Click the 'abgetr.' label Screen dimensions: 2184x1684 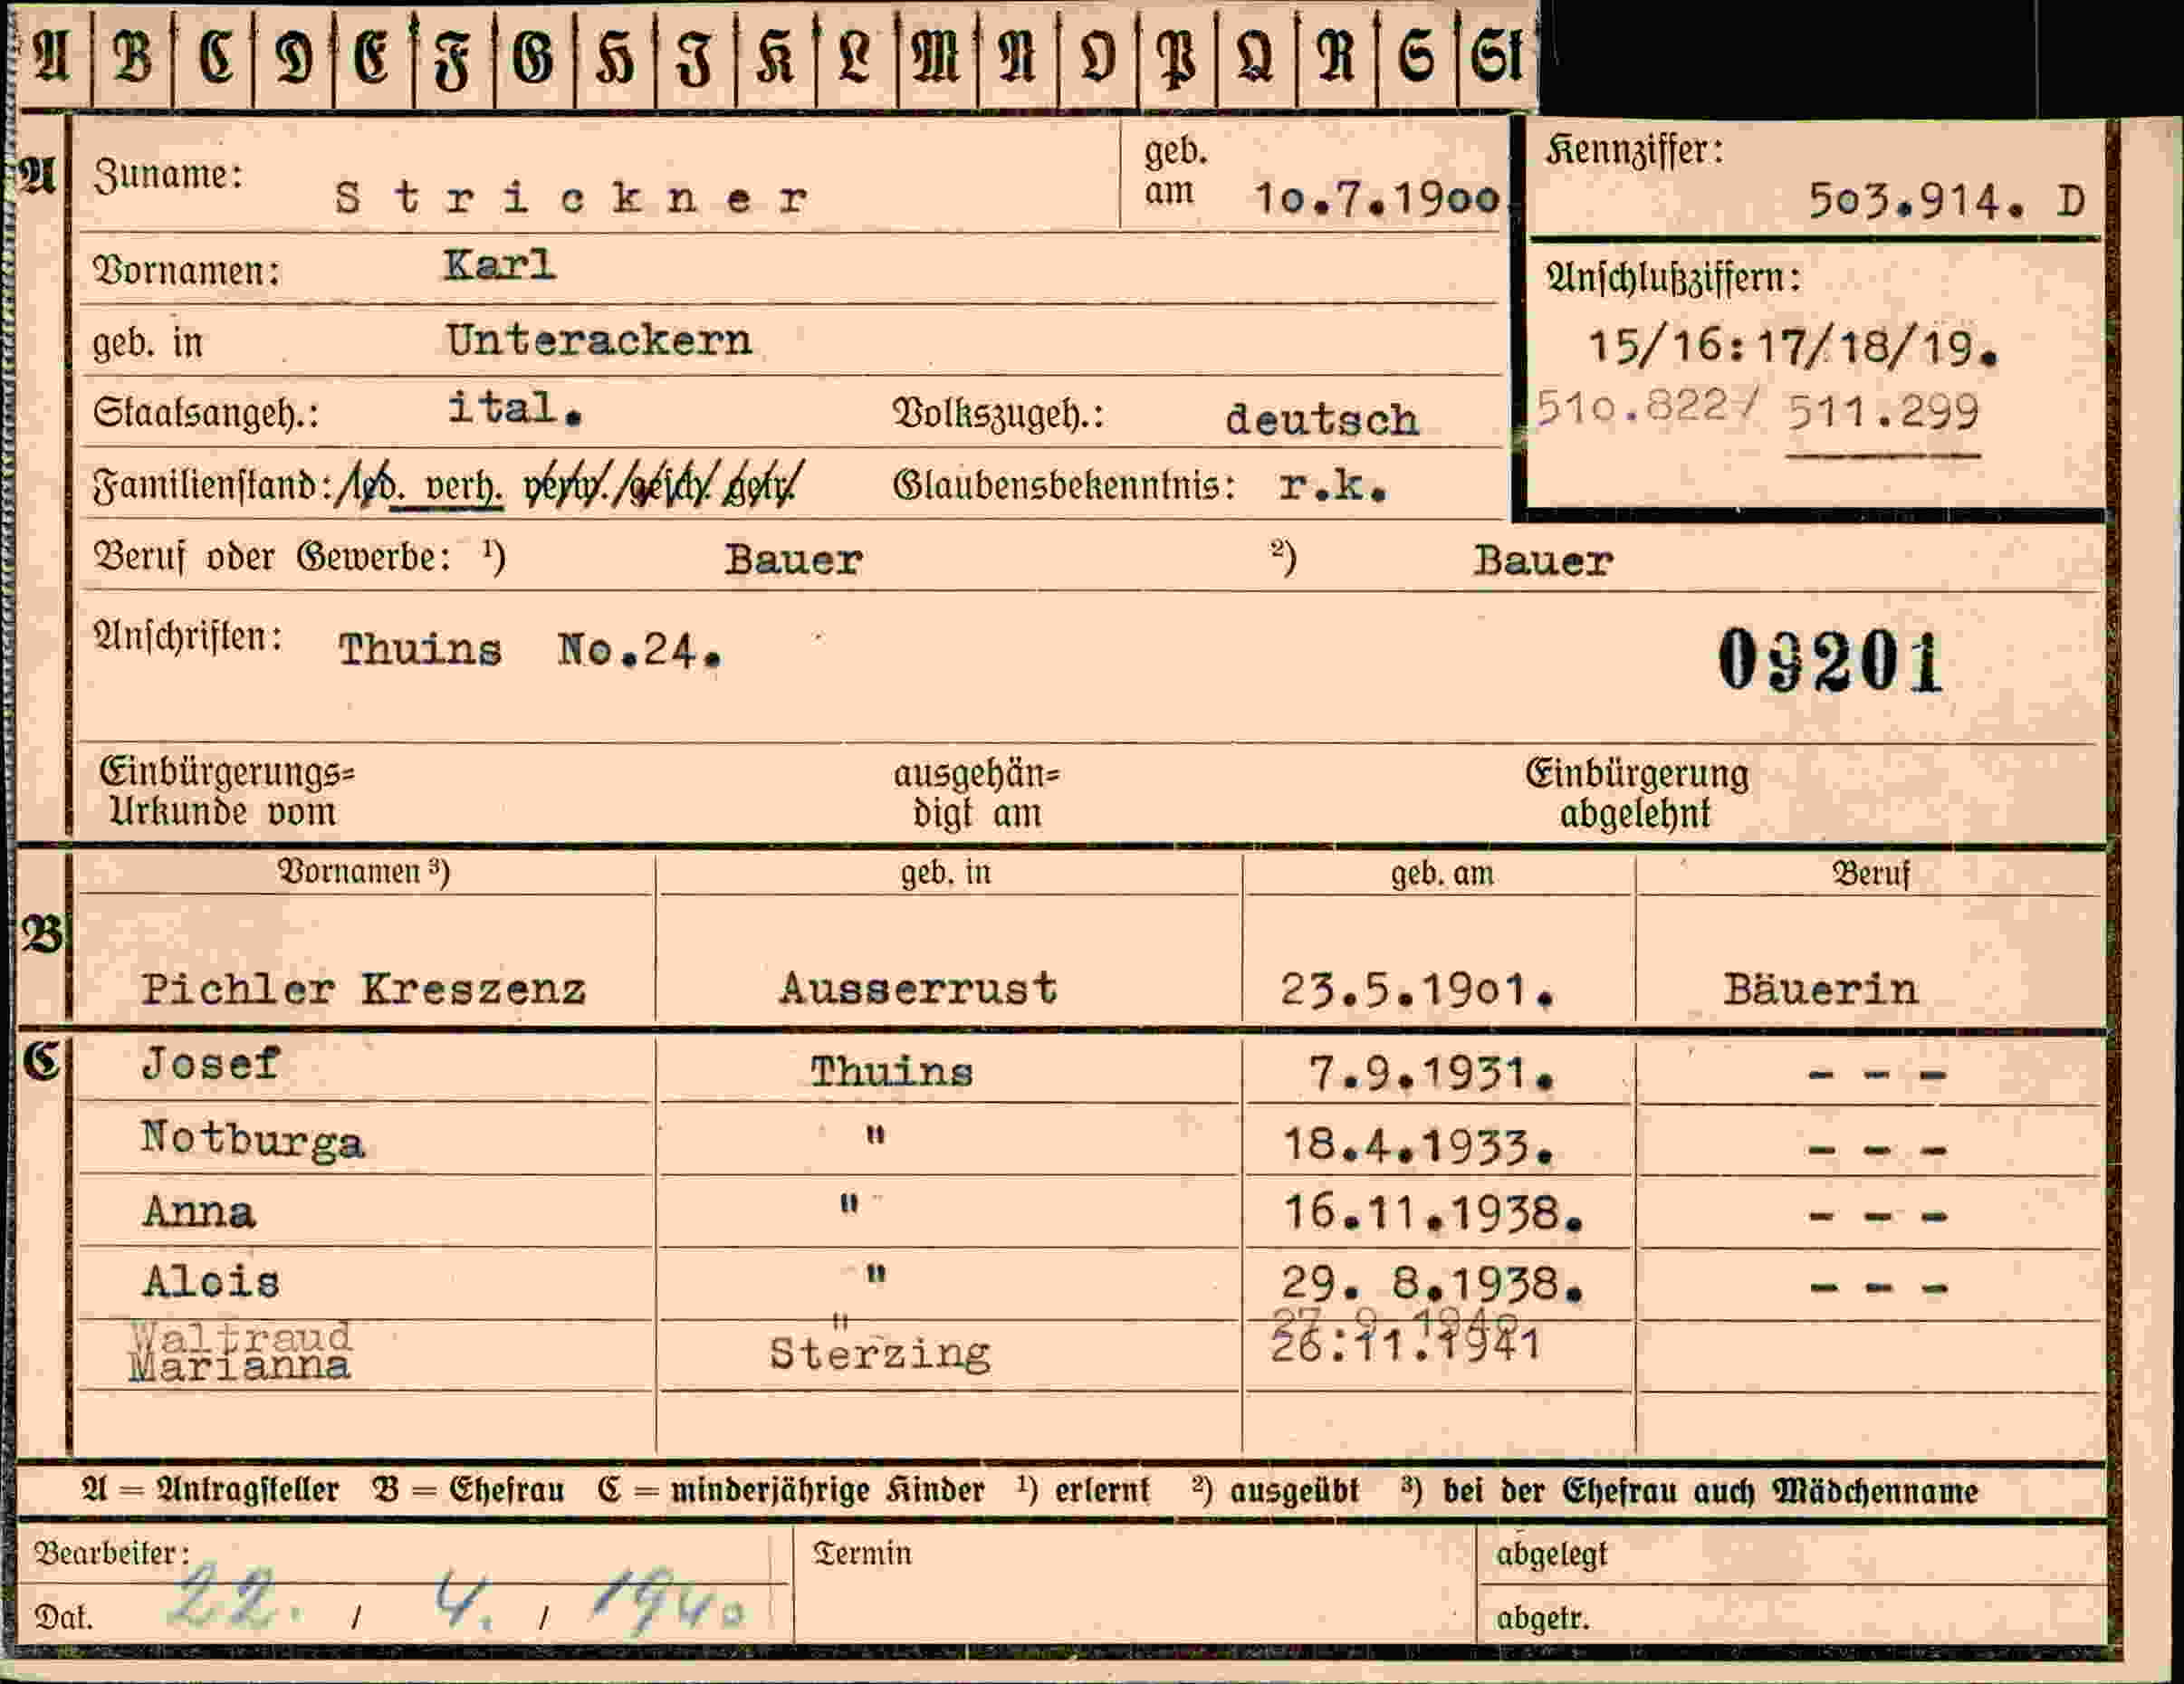(1542, 1617)
